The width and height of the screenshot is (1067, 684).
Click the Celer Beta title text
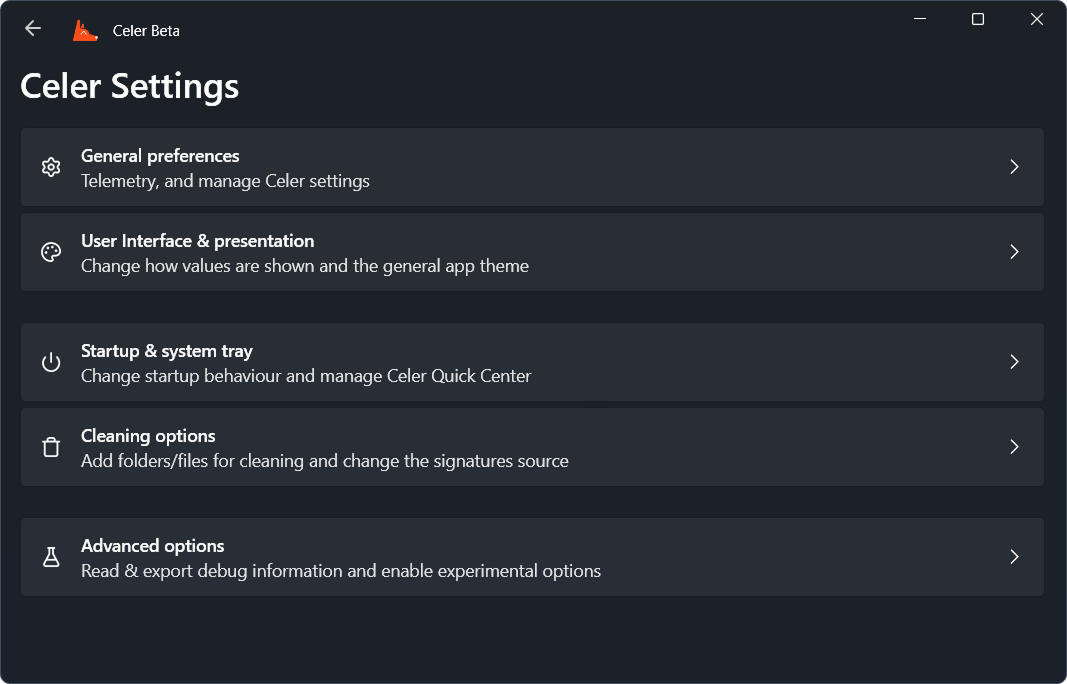146,31
